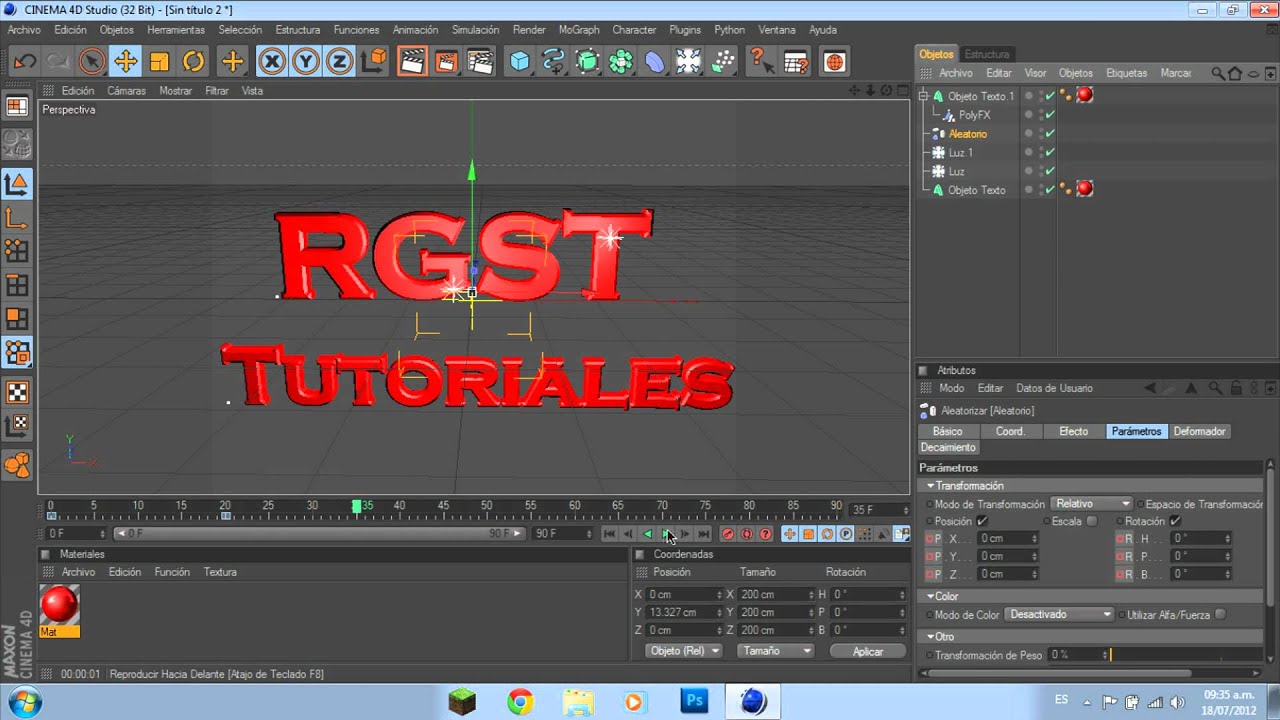Screen dimensions: 1280x720
Task: Play the animation forwards
Action: coord(667,534)
